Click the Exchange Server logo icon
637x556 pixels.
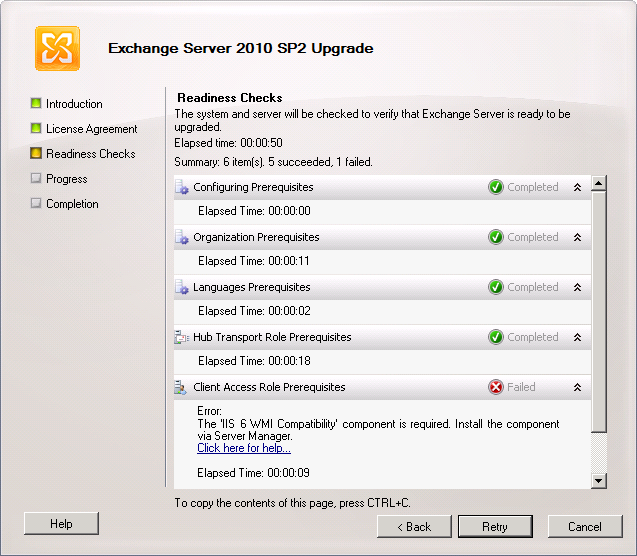coord(57,48)
